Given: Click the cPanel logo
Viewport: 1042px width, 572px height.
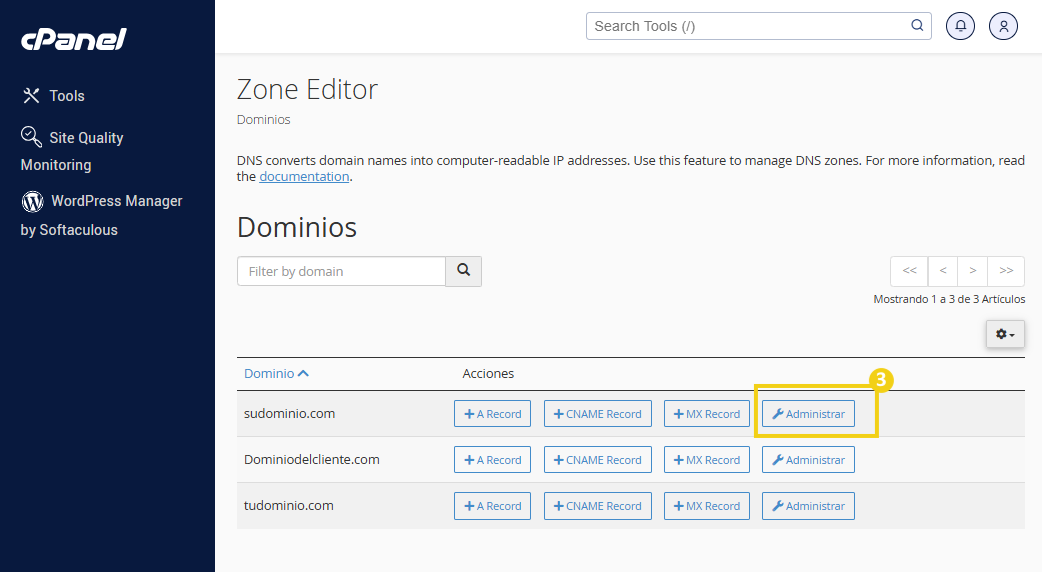Looking at the screenshot, I should [x=74, y=39].
